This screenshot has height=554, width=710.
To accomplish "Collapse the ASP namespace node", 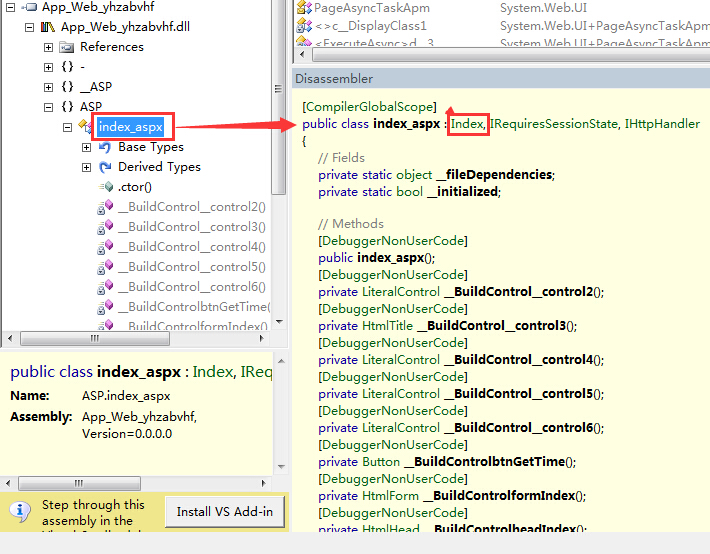I will [x=48, y=107].
